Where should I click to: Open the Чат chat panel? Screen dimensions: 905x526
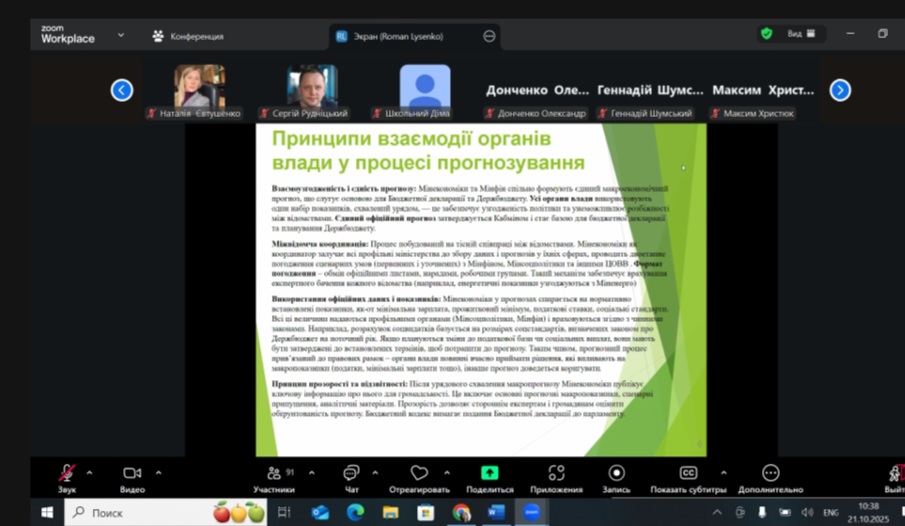click(x=351, y=474)
